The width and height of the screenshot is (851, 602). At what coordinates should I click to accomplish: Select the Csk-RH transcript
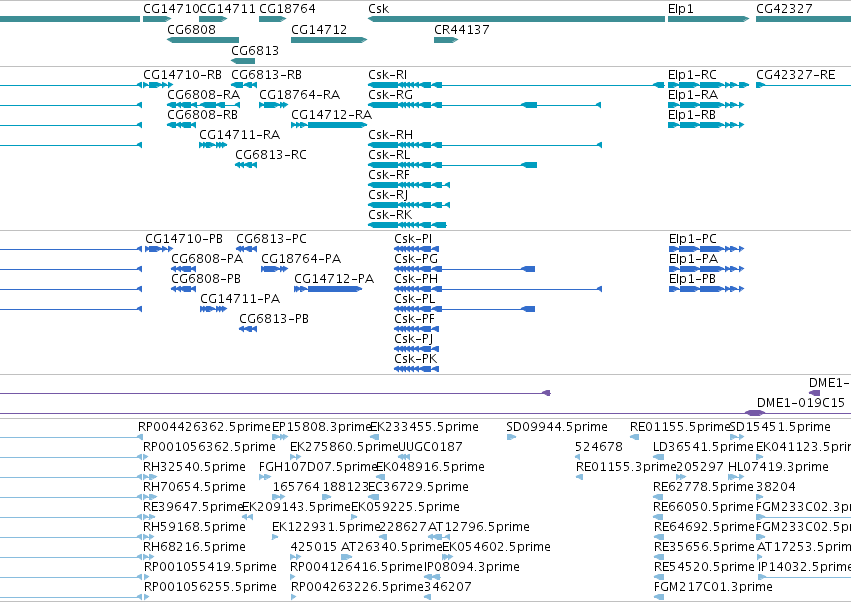tap(485, 145)
